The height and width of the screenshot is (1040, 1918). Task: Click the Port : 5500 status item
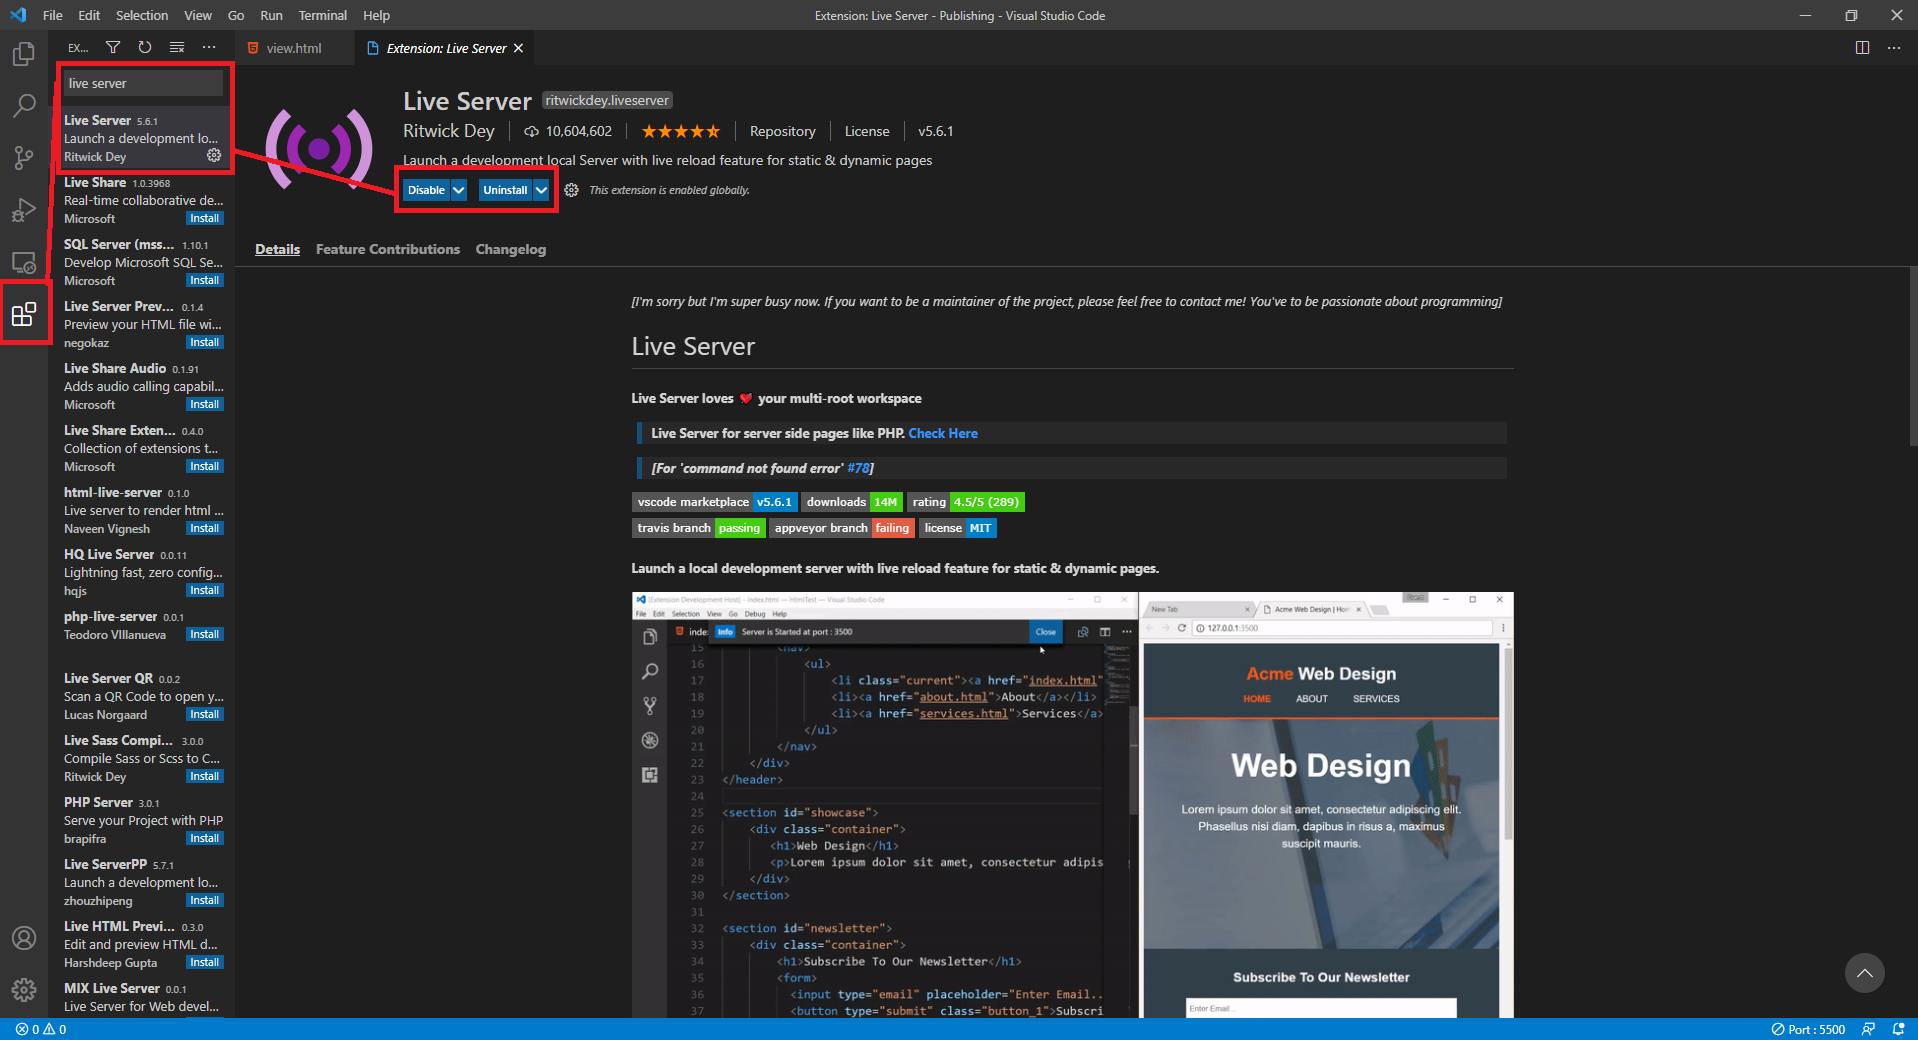(1808, 1029)
